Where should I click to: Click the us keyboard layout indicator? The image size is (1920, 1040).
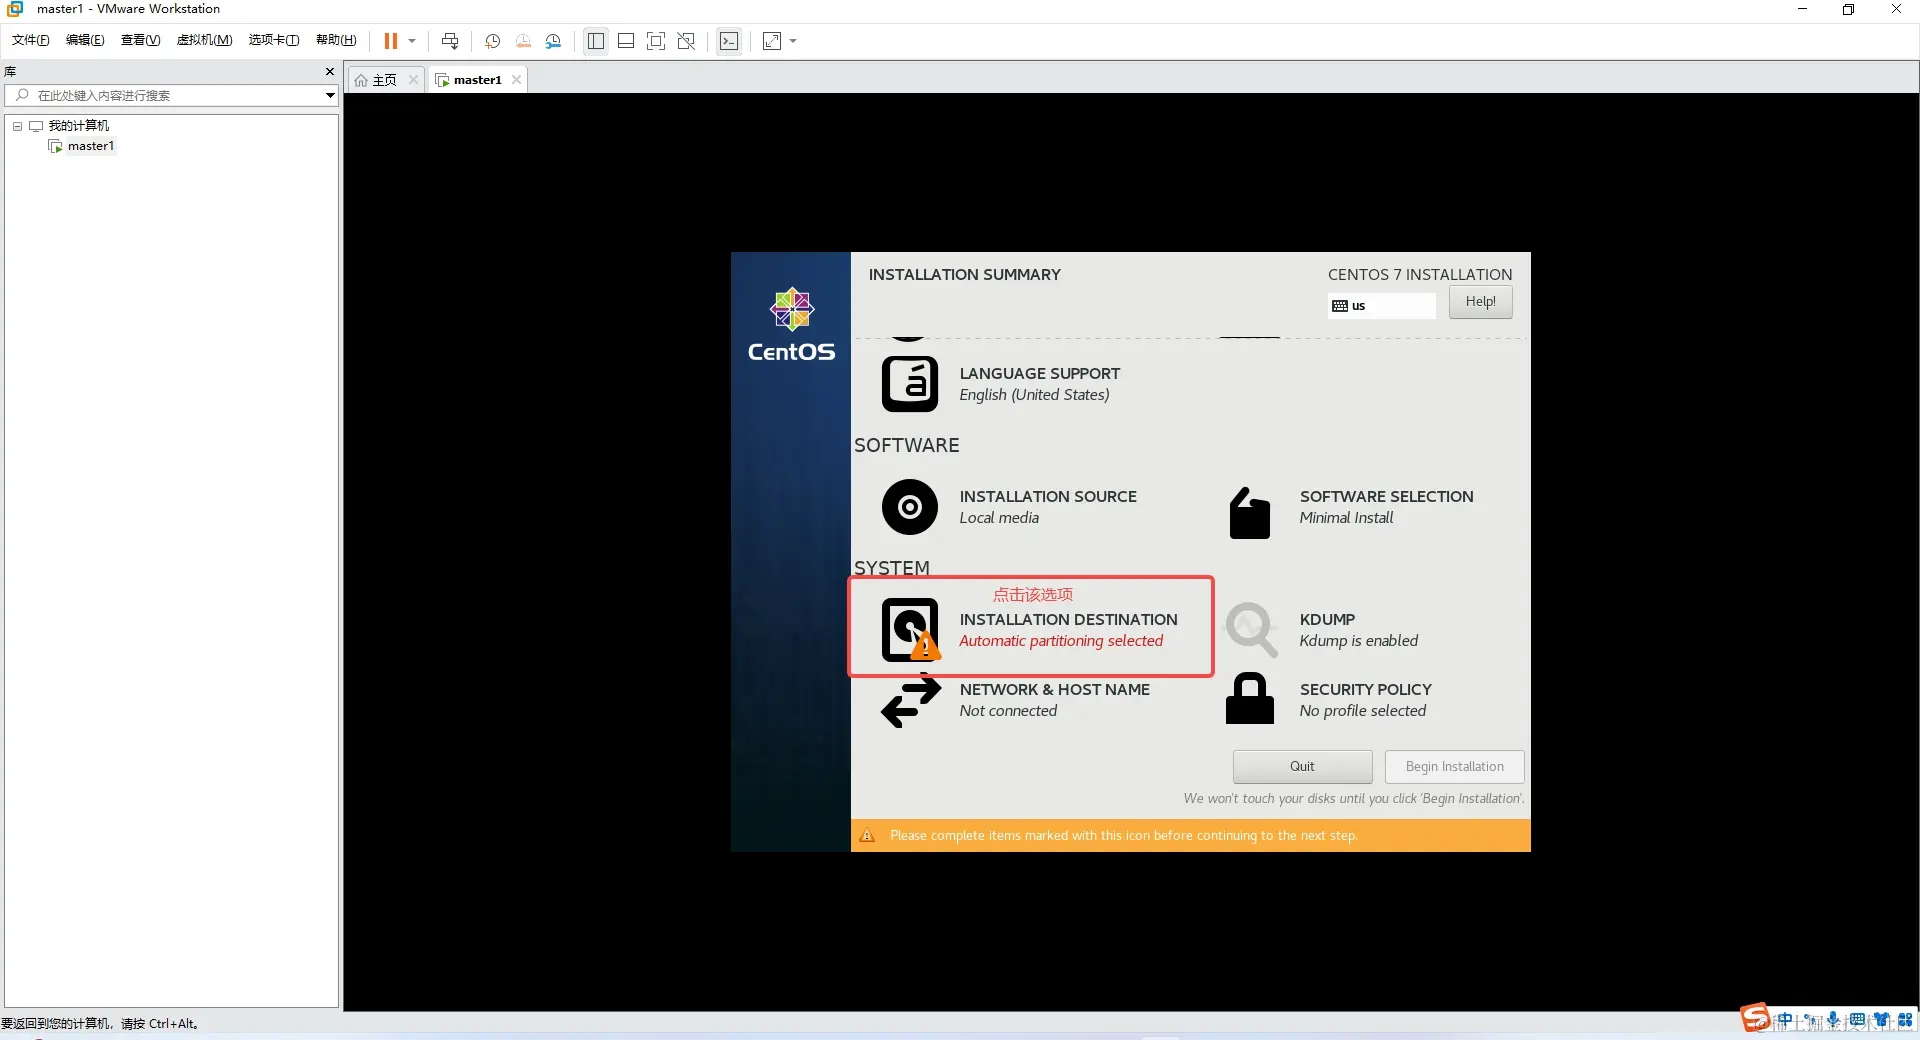1381,306
